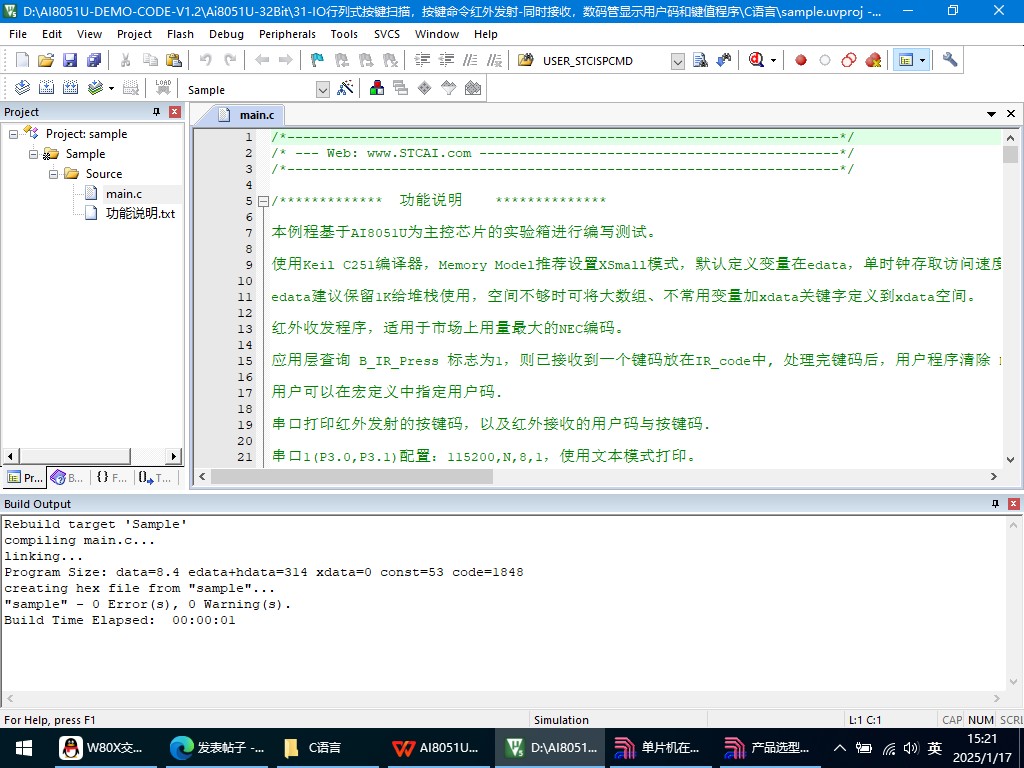This screenshot has height=768, width=1024.
Task: Click the Build target toolbar icon
Action: click(x=46, y=88)
